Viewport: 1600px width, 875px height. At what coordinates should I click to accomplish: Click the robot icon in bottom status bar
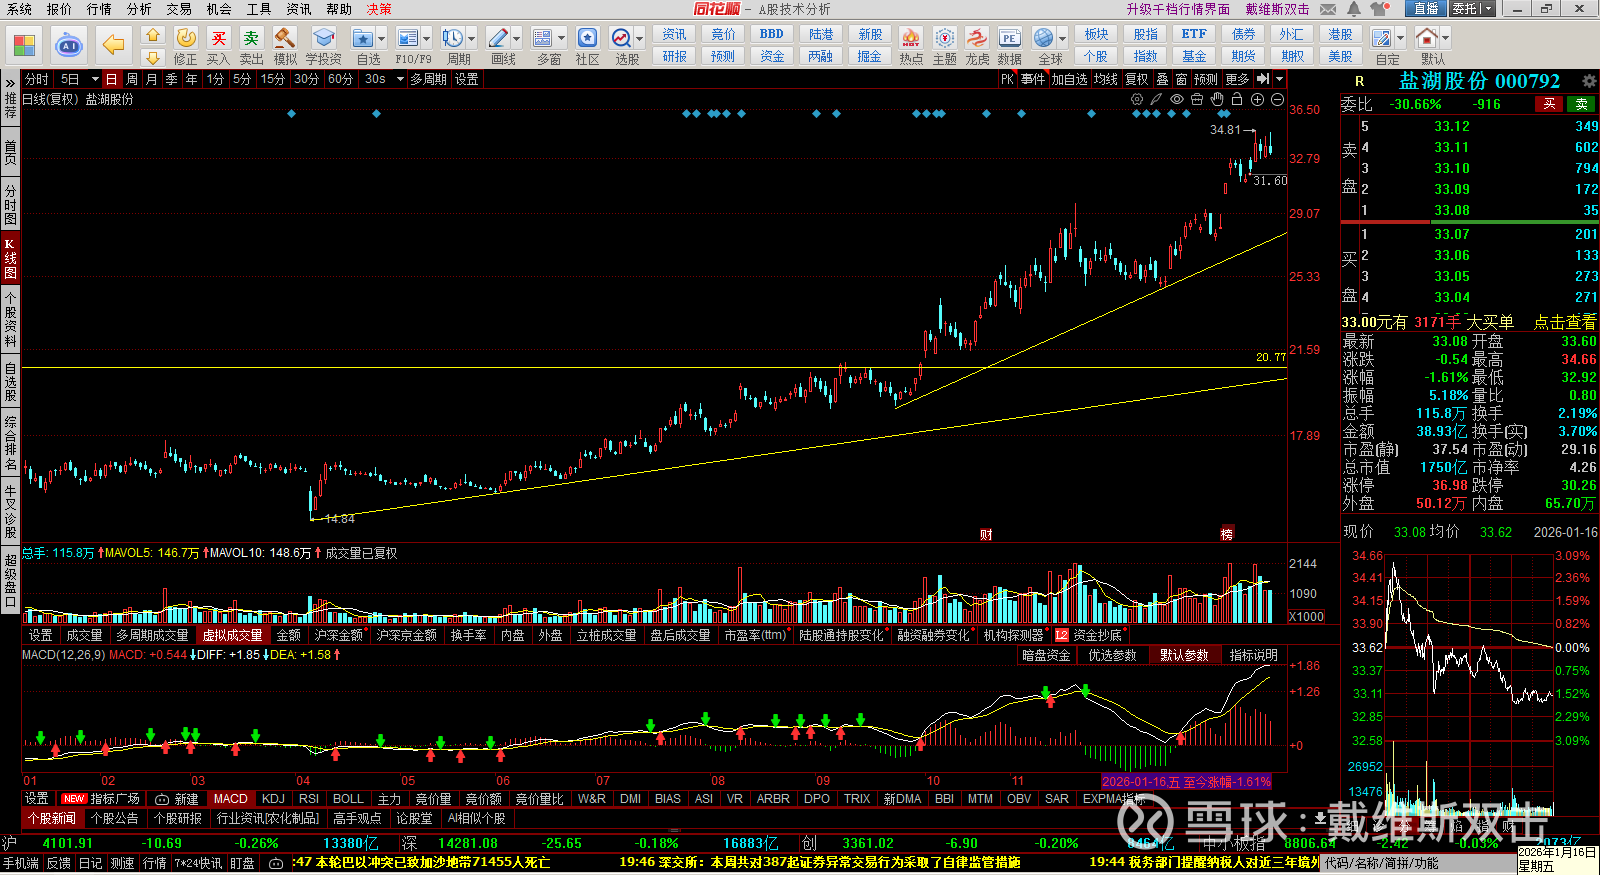tap(276, 863)
